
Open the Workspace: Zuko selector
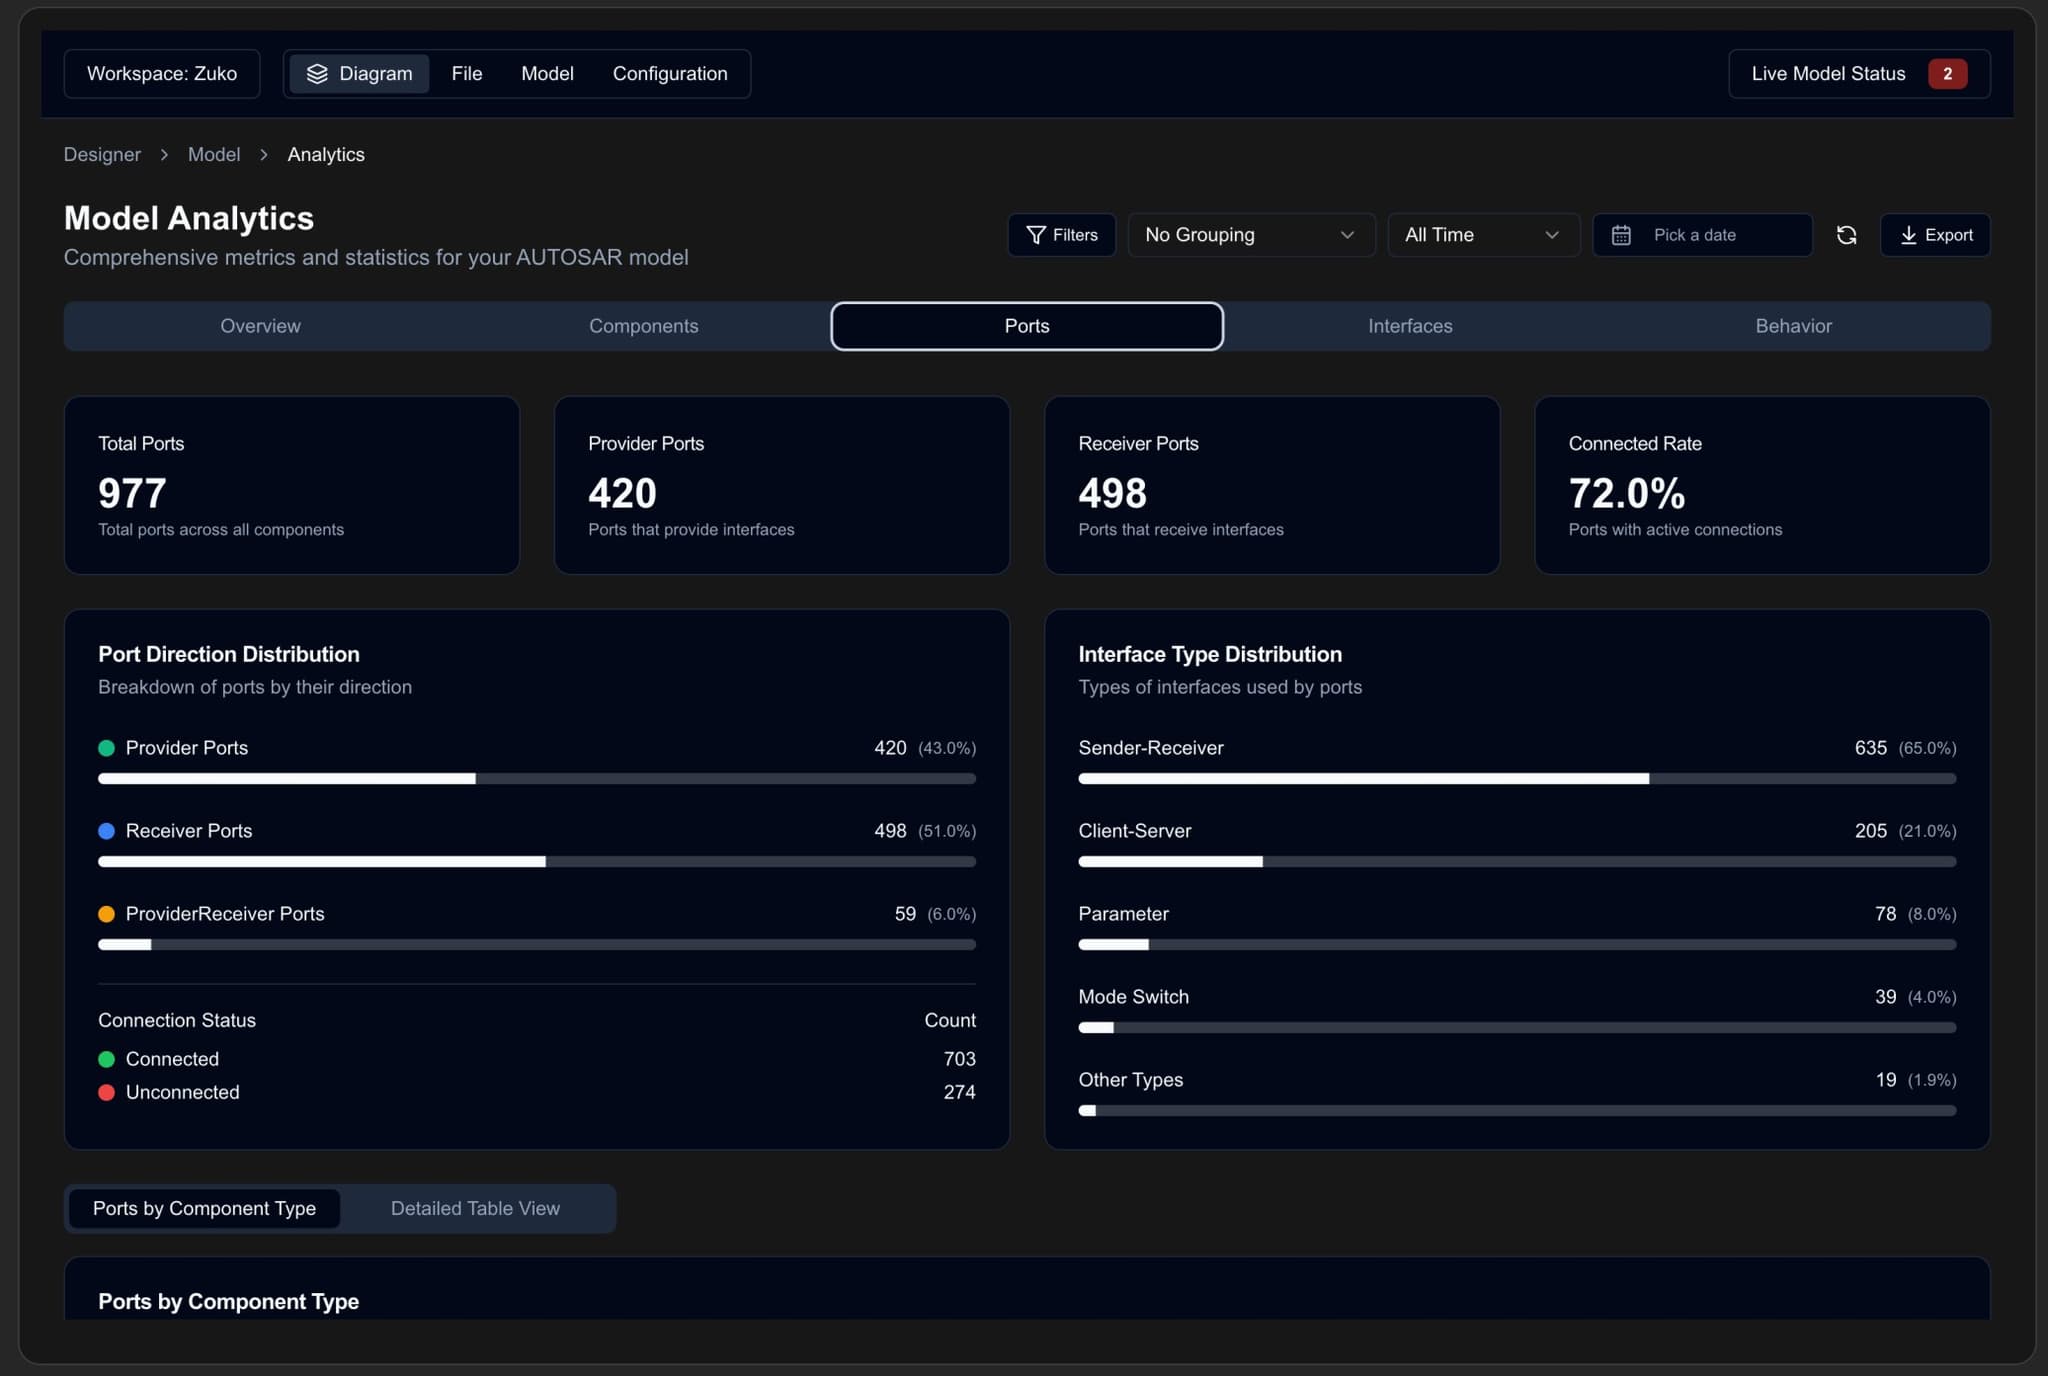(x=162, y=74)
